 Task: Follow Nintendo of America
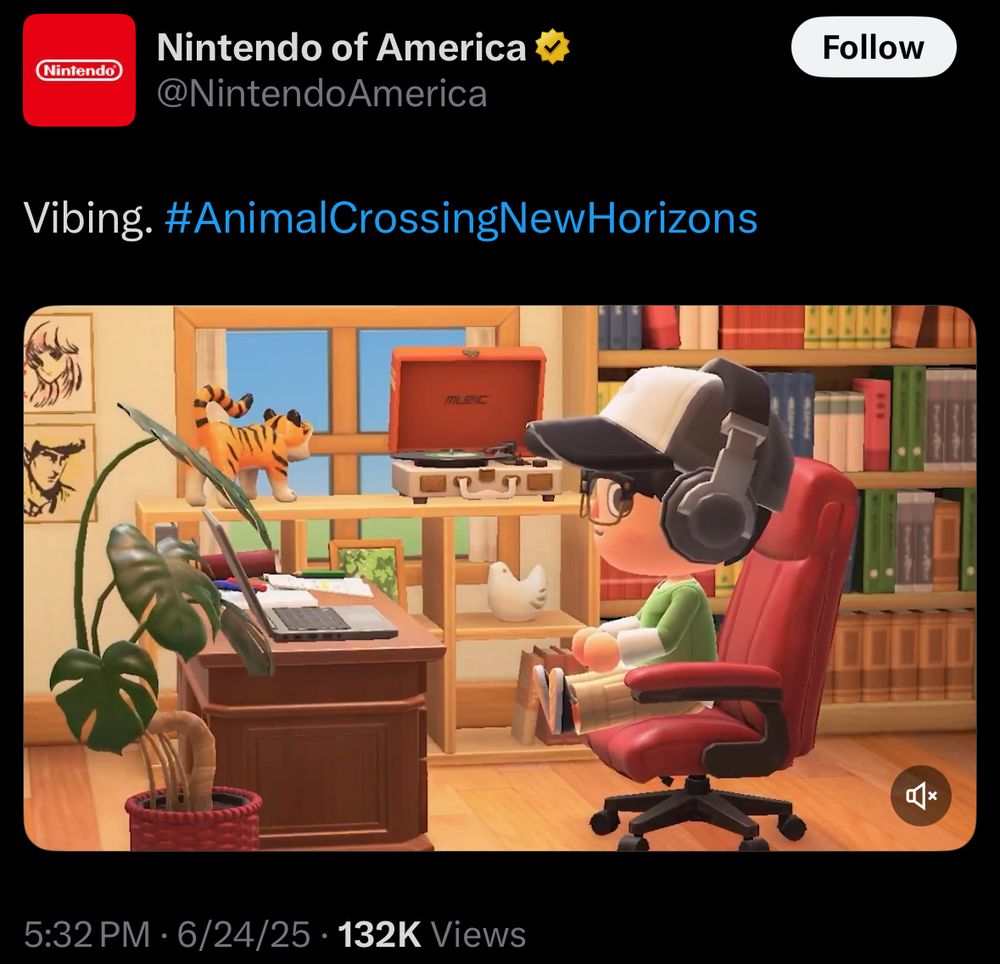coord(873,47)
